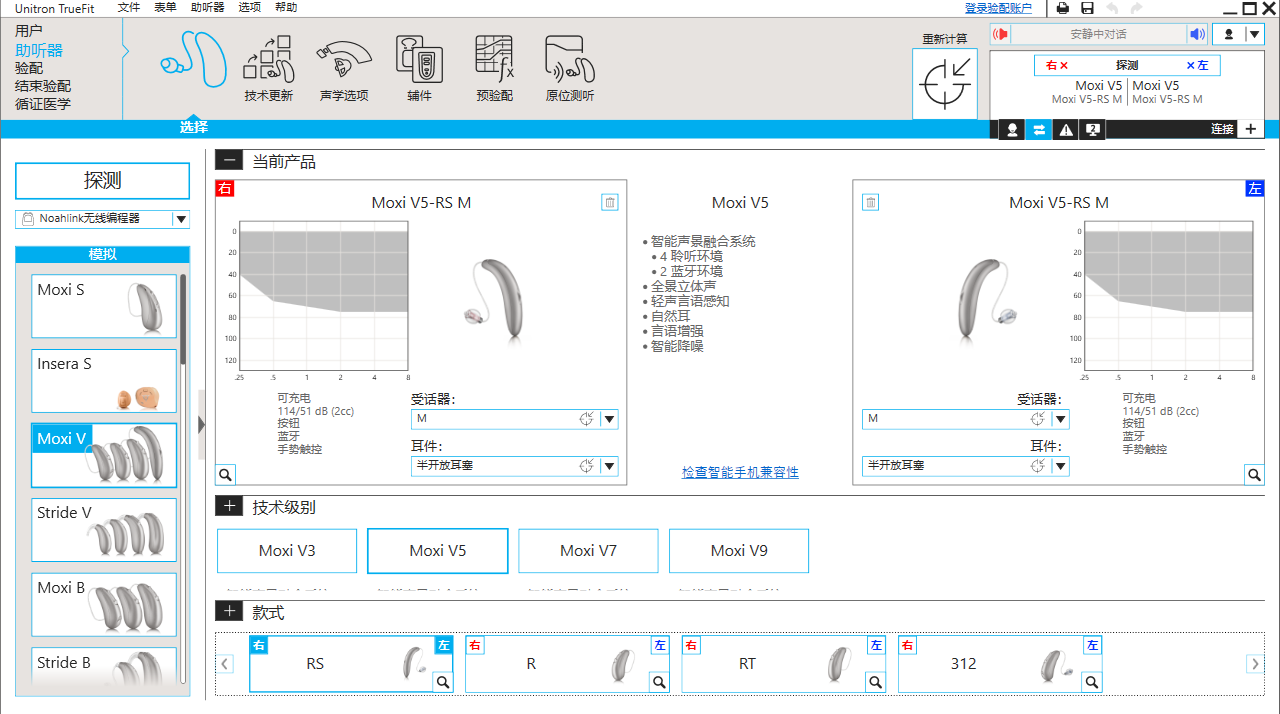Select the selected Moxi V family card
1280x714 pixels.
pyautogui.click(x=104, y=456)
